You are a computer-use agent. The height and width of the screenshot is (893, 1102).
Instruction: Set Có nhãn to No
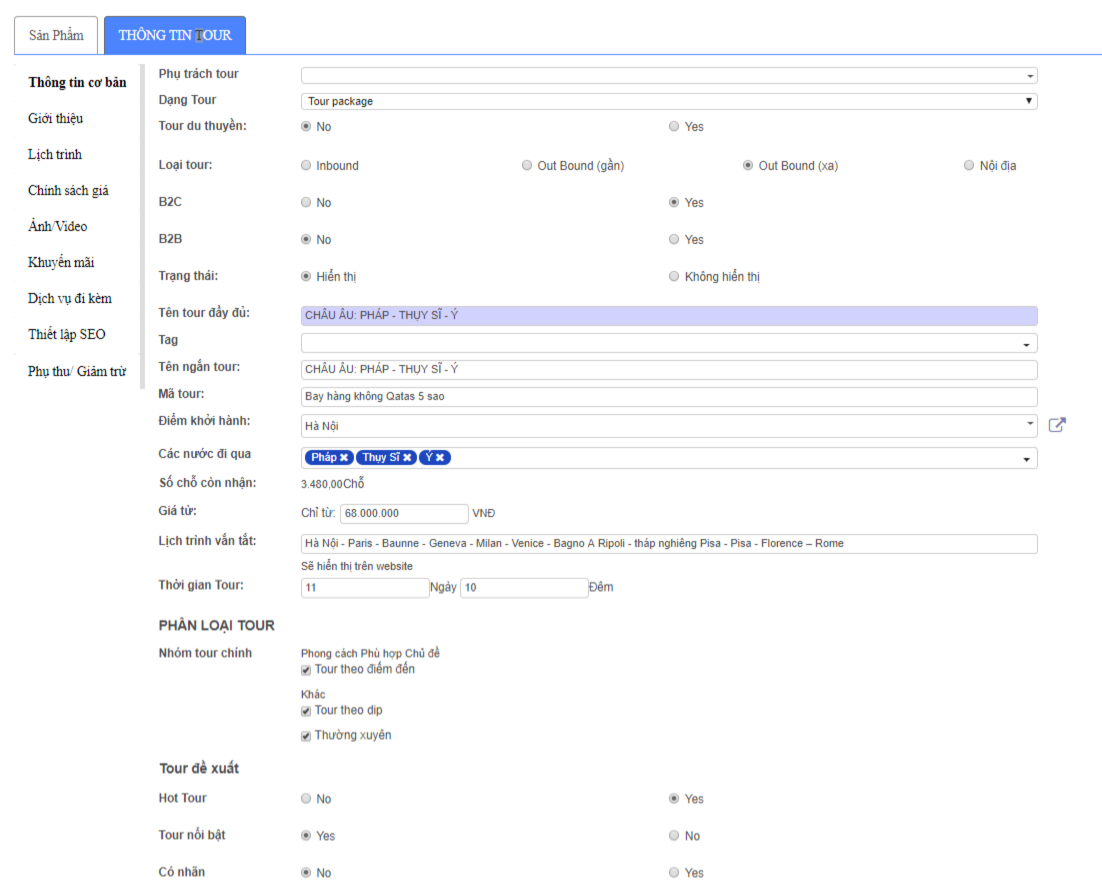(x=306, y=873)
